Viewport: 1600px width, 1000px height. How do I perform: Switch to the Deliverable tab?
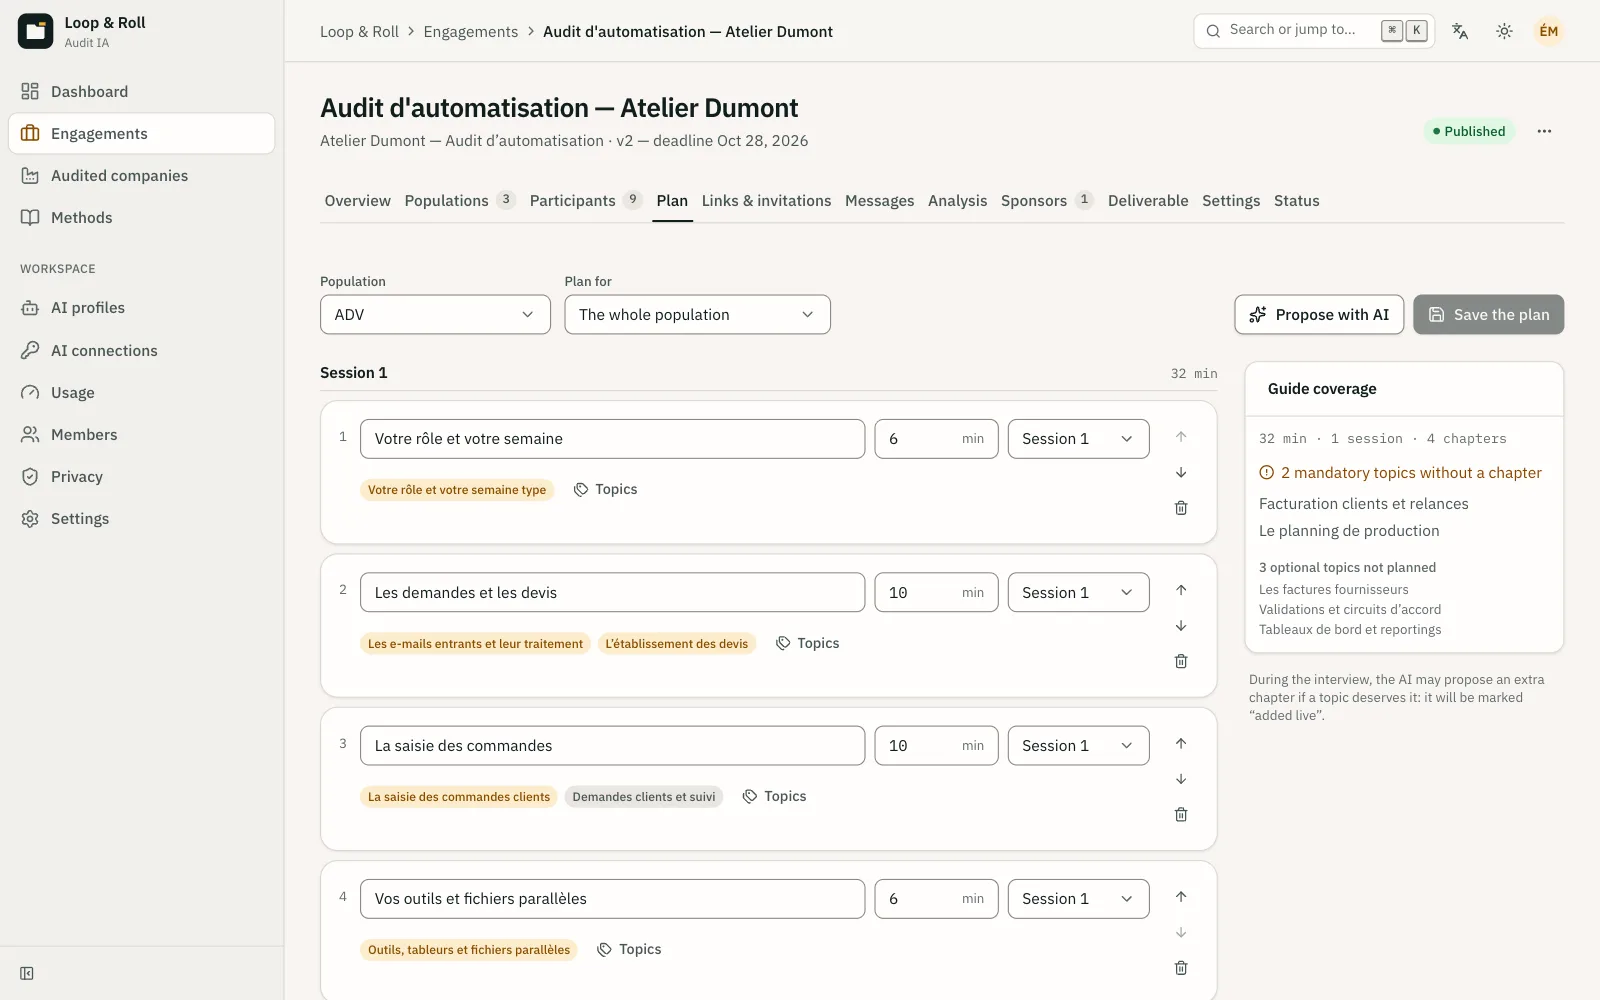click(1148, 201)
